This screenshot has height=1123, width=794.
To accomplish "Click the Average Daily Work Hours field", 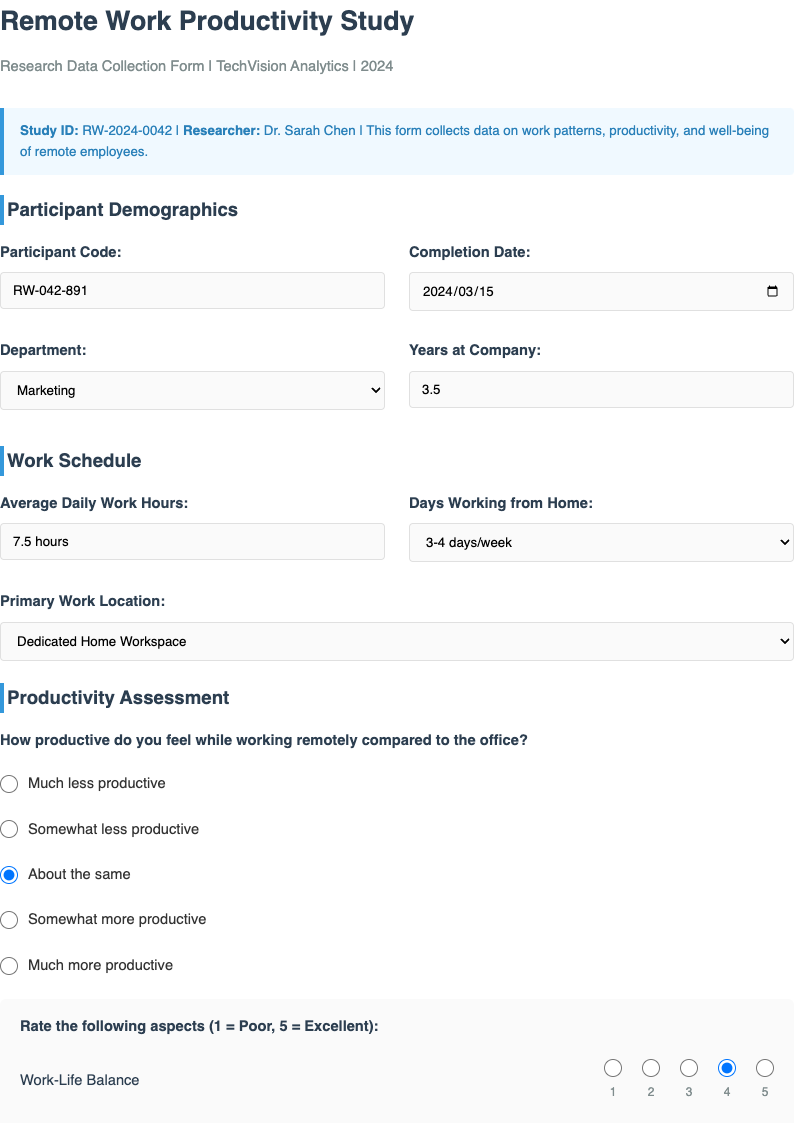I will click(x=192, y=541).
